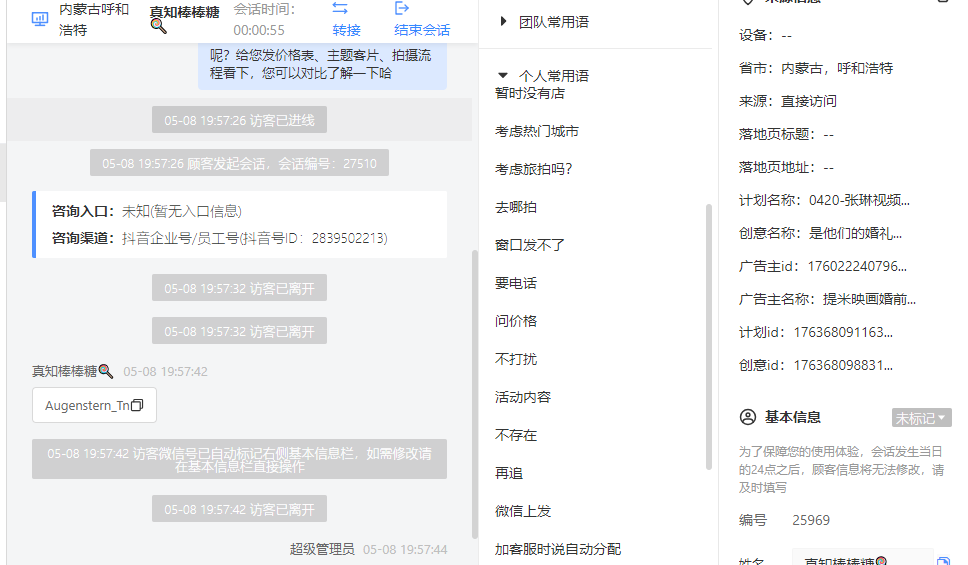Open the 未标记 tag dropdown
This screenshot has height=565, width=968.
(x=921, y=418)
